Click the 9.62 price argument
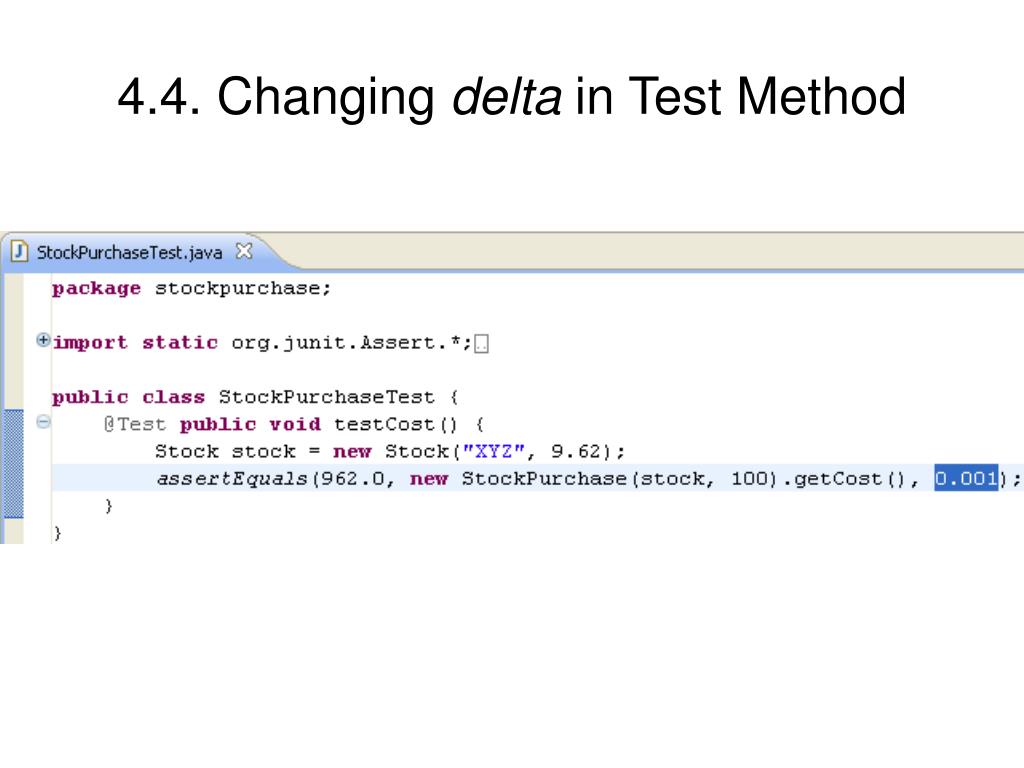 point(575,451)
